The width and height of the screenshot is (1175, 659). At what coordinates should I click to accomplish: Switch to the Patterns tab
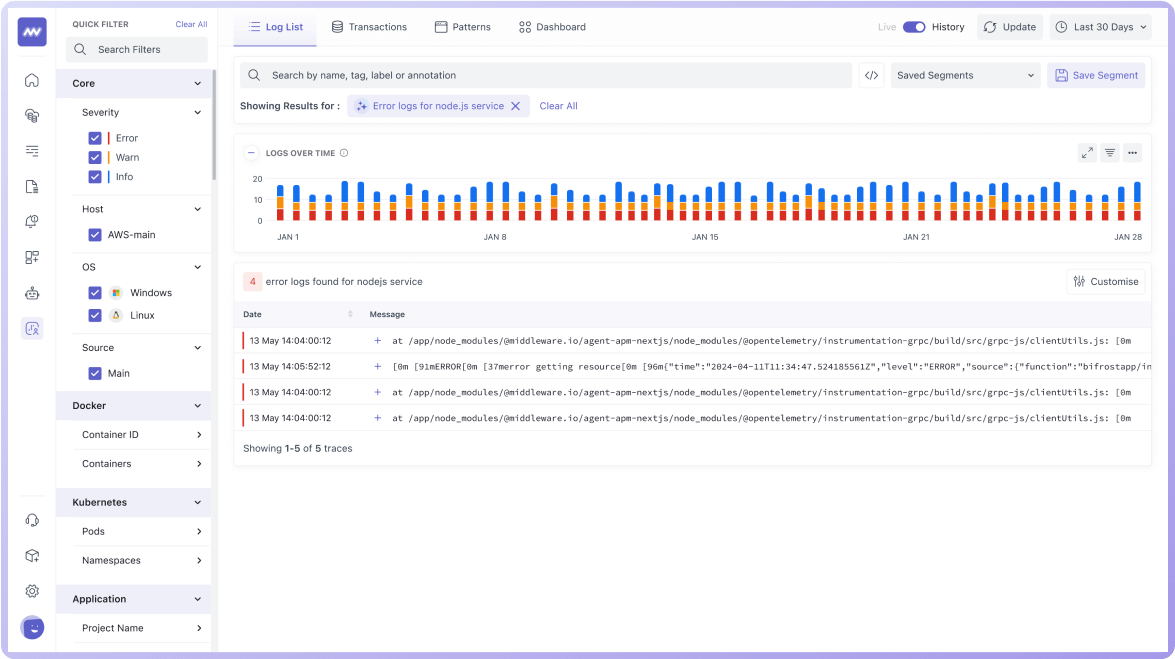[x=462, y=27]
